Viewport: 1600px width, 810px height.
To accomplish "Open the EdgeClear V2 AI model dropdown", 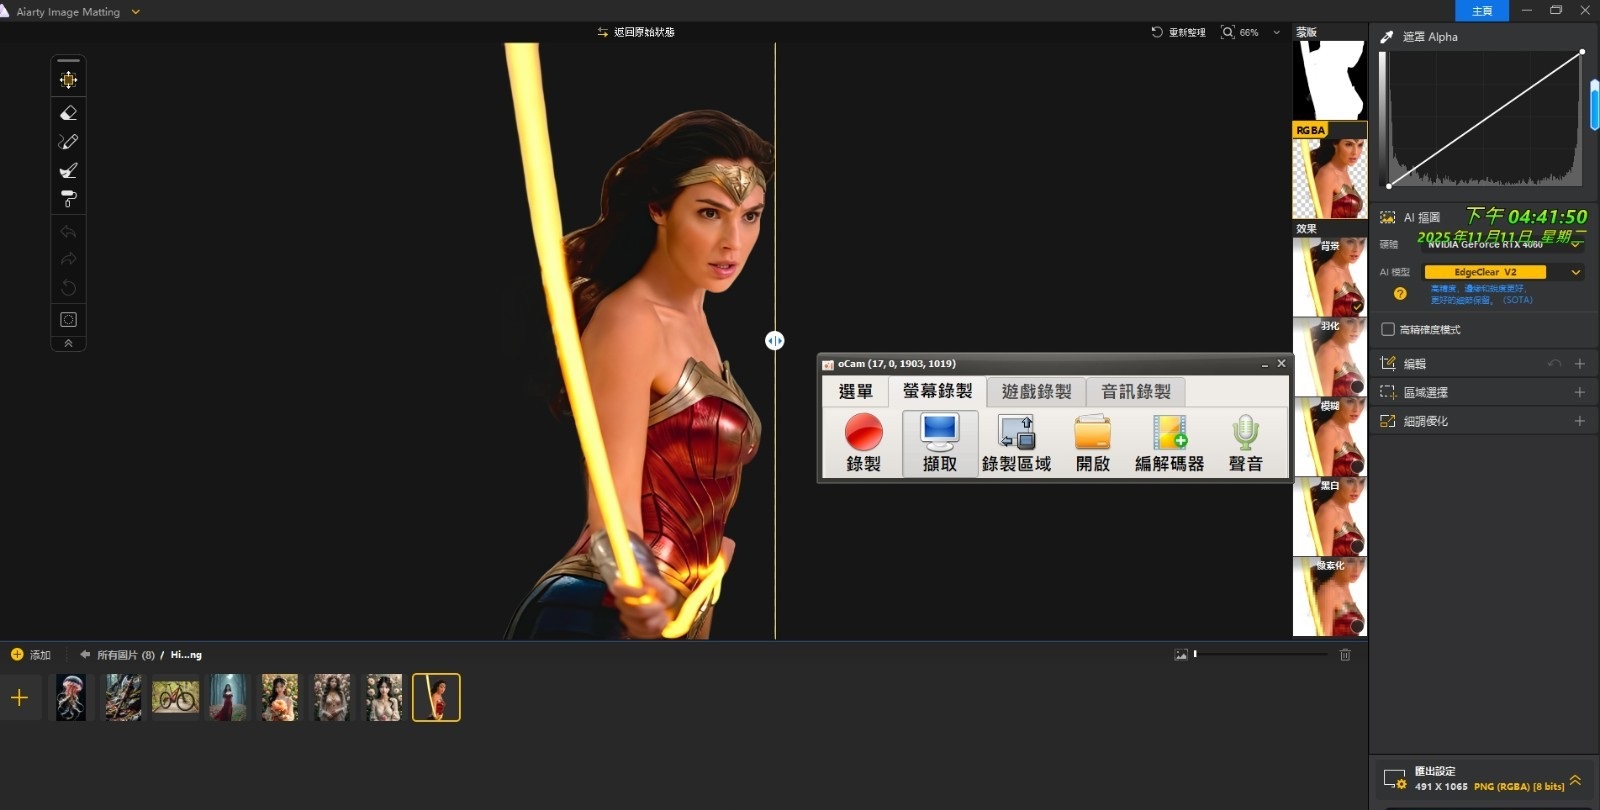I will pyautogui.click(x=1576, y=272).
